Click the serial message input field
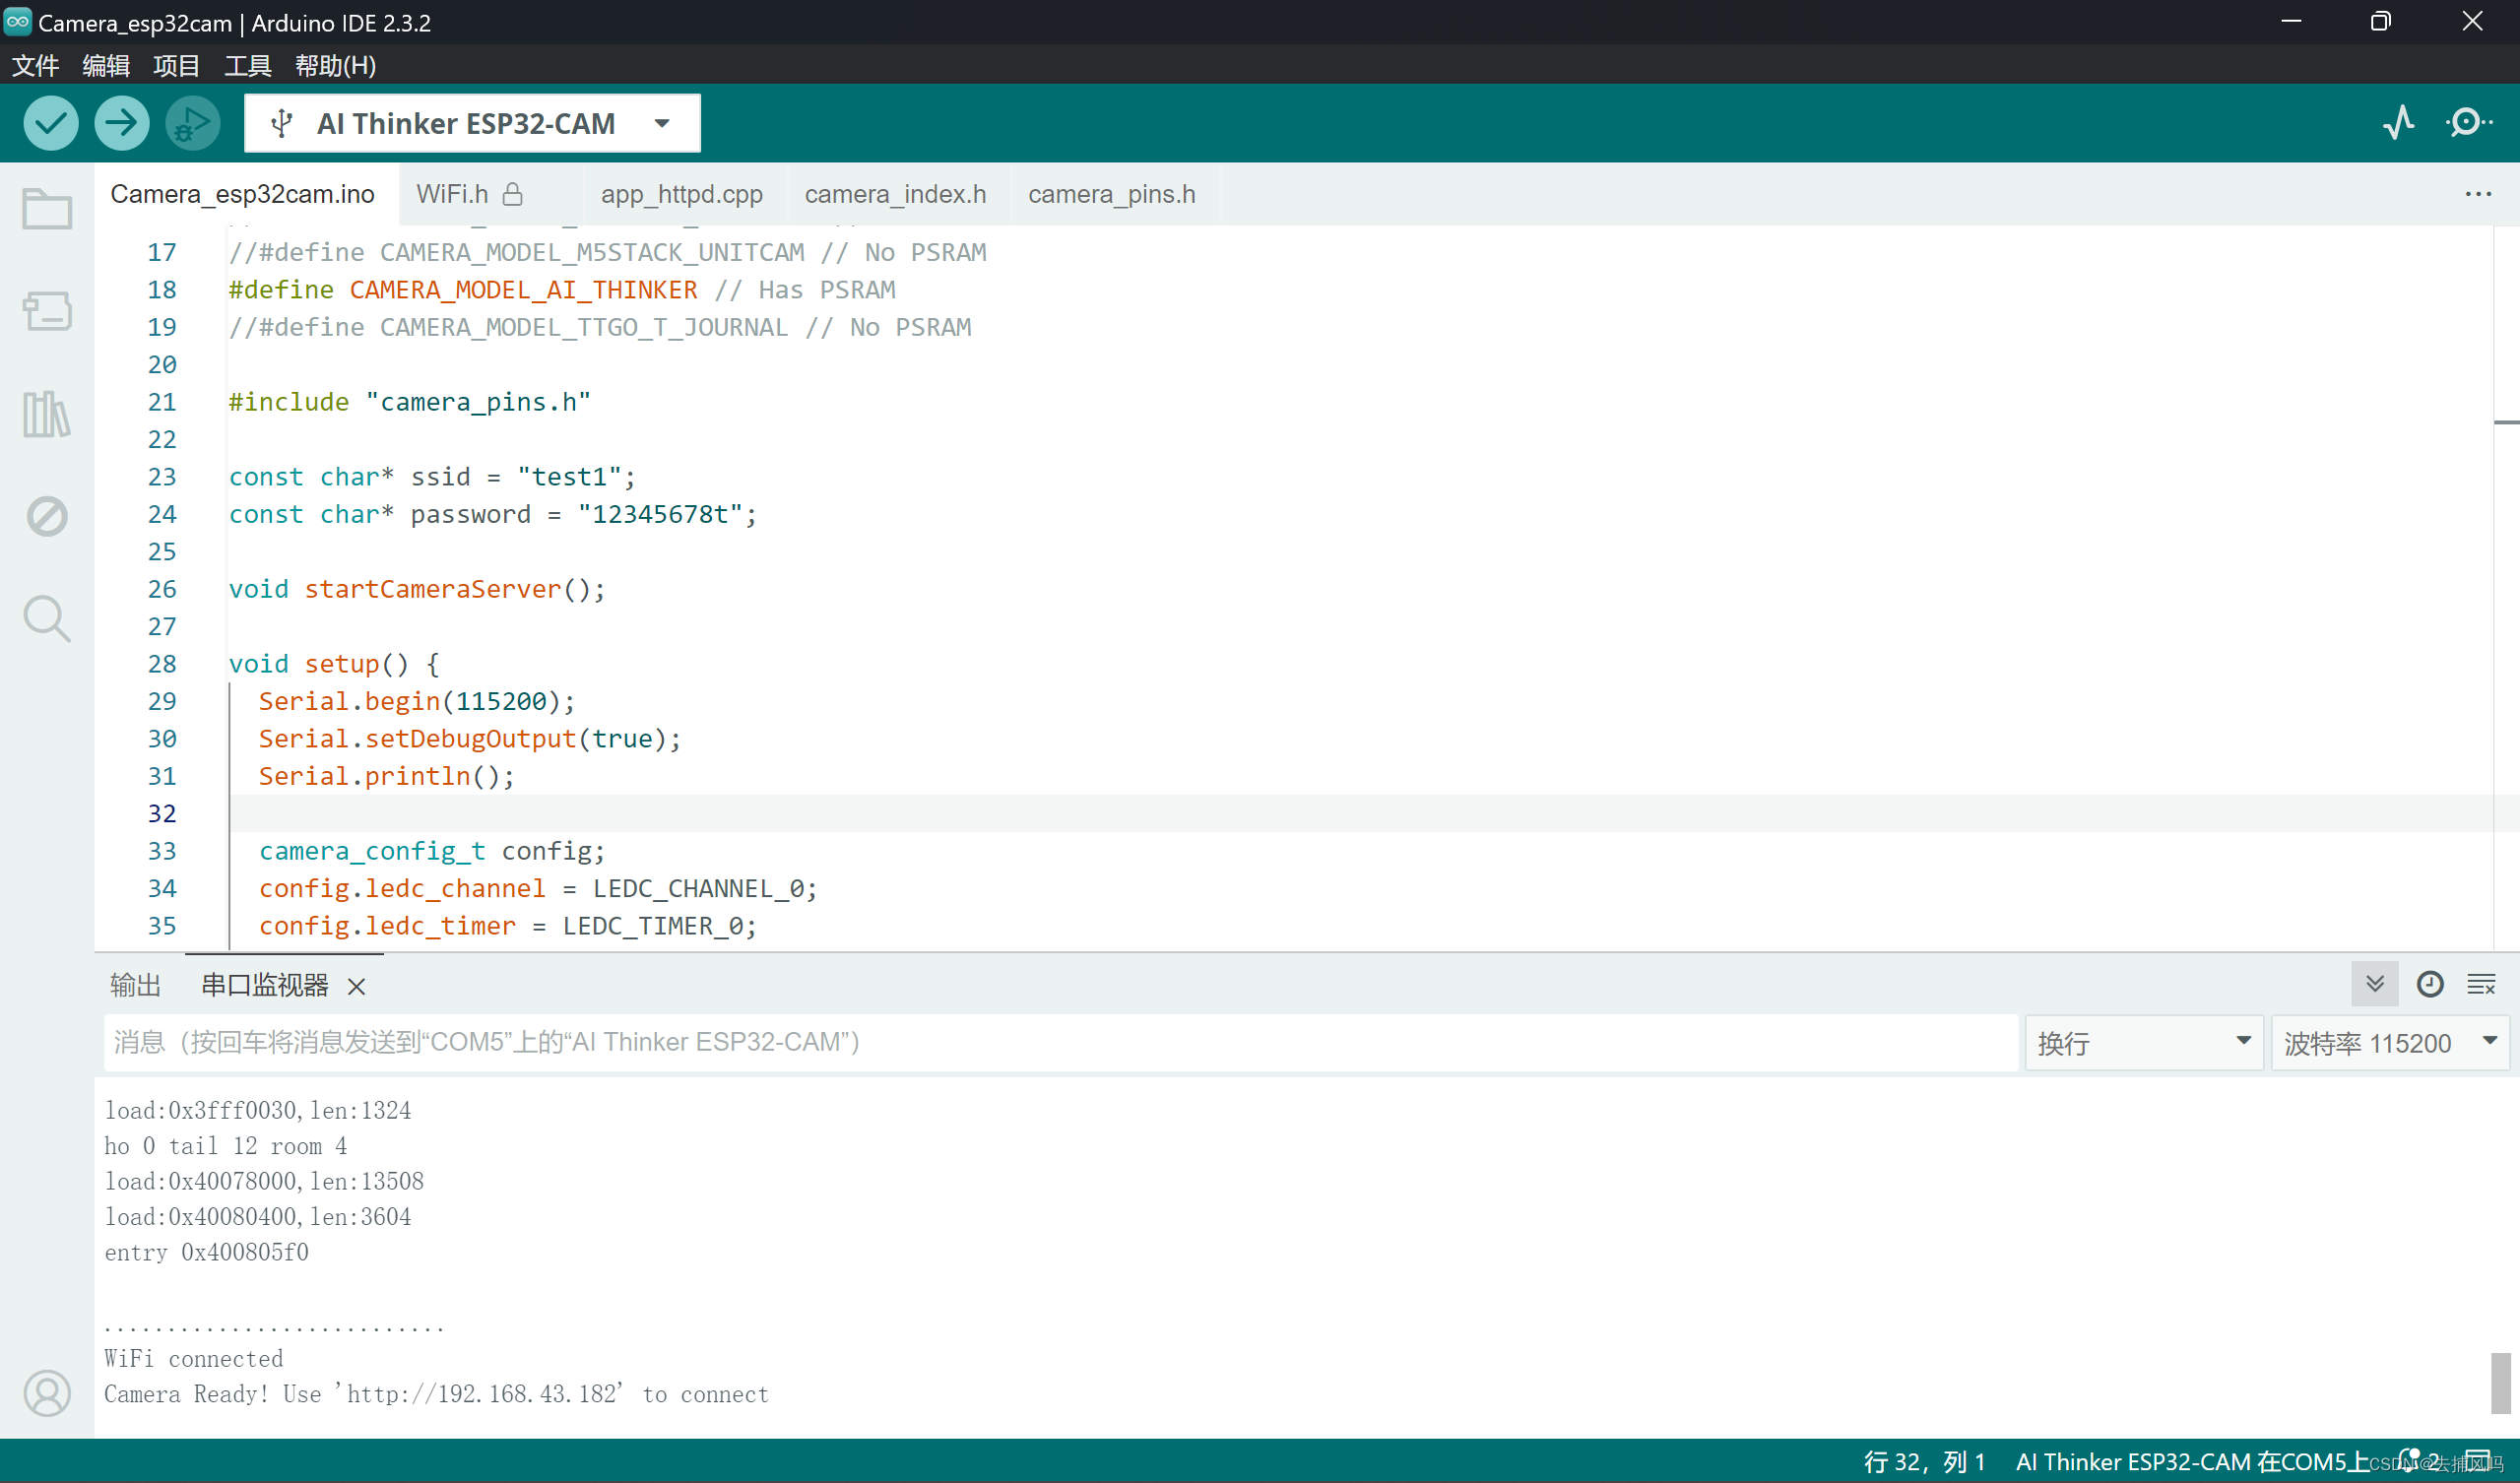The width and height of the screenshot is (2520, 1483). pos(1060,1042)
